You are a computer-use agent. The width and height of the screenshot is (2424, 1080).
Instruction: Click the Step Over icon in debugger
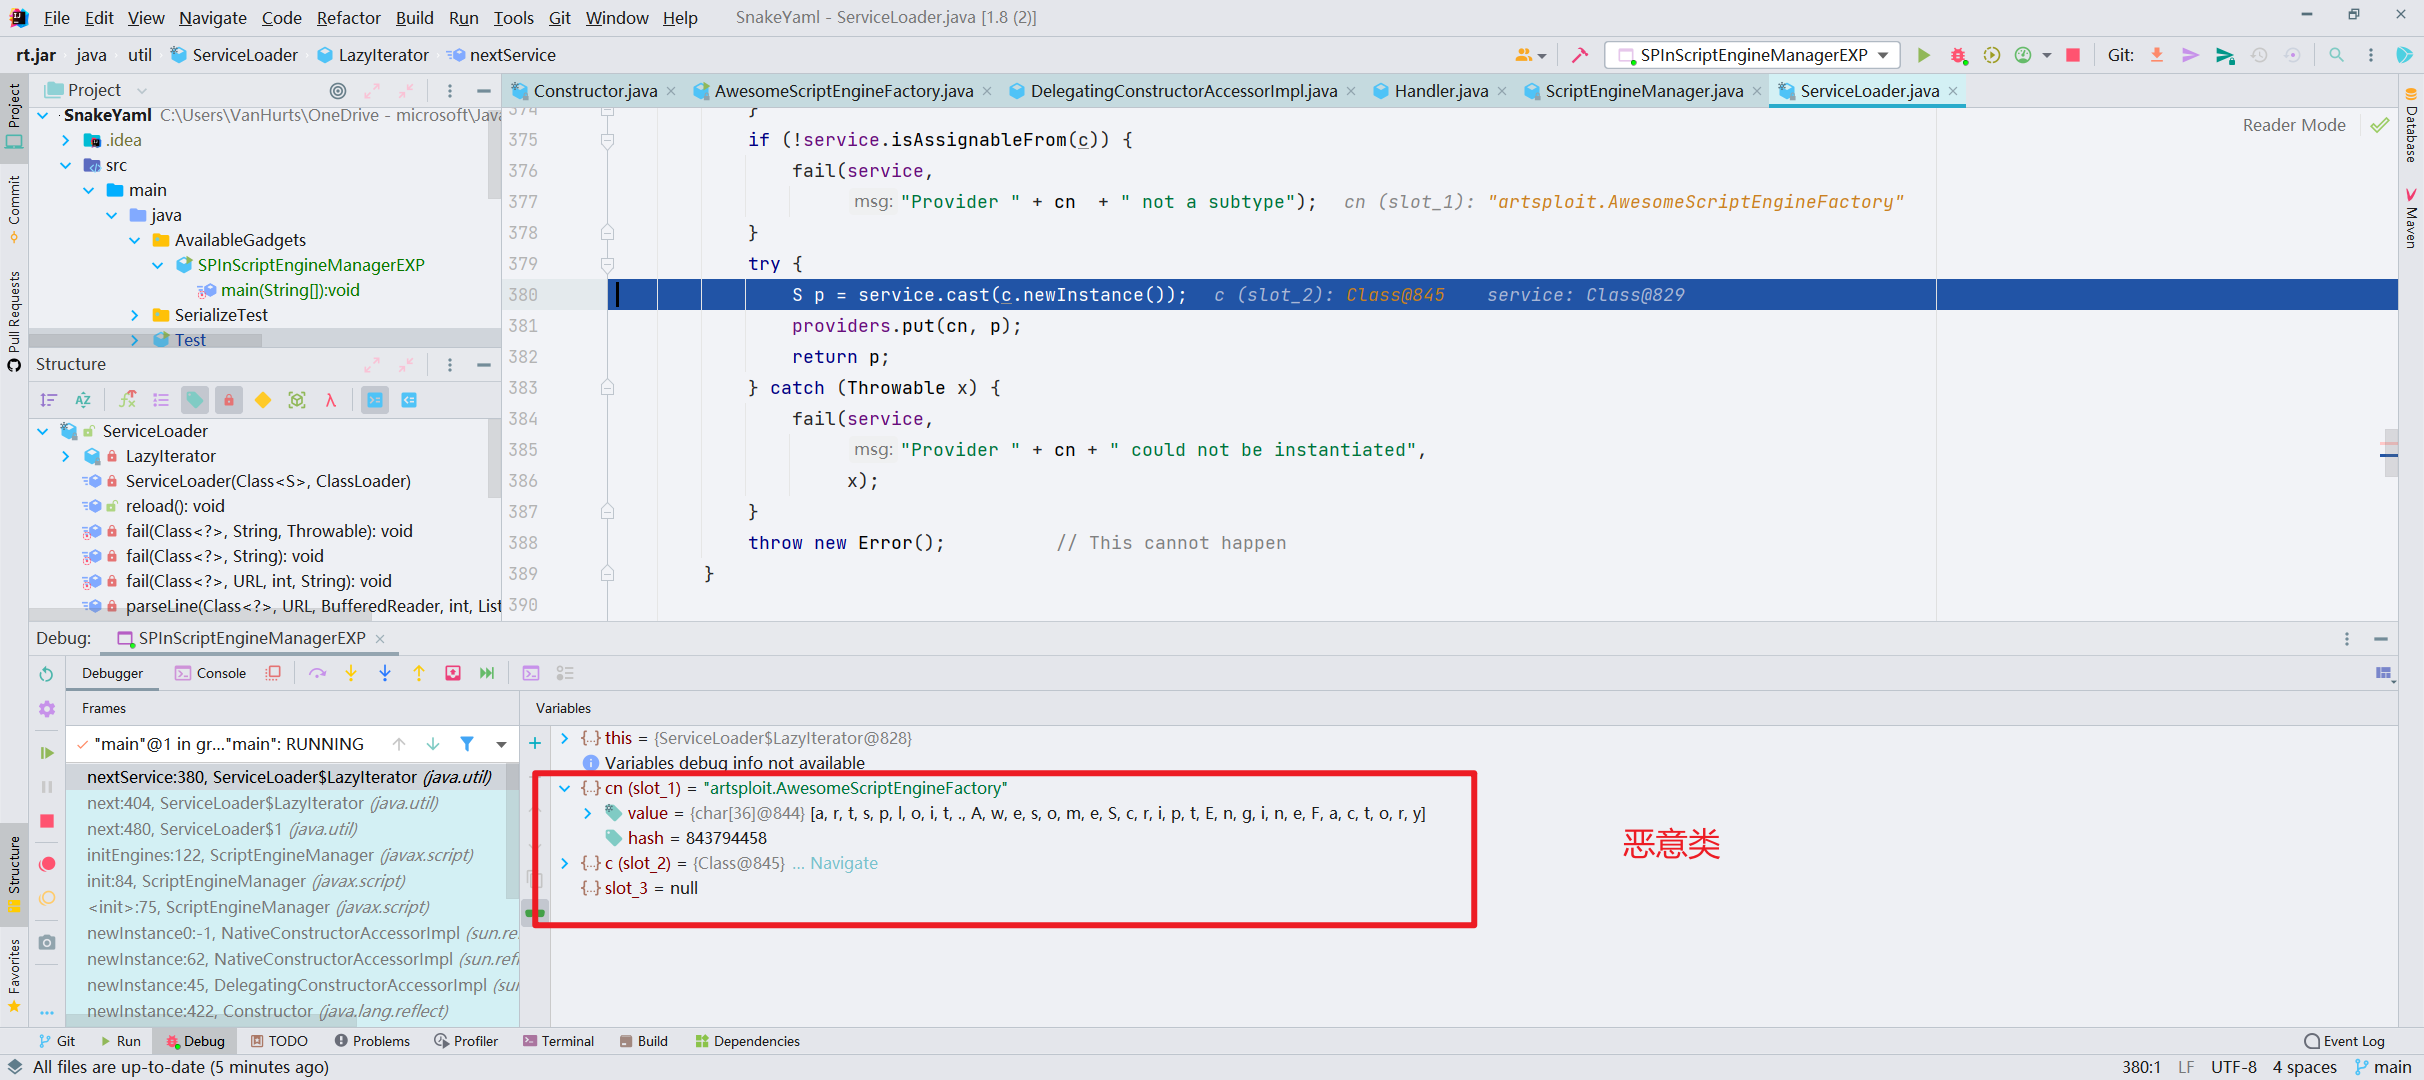[318, 673]
